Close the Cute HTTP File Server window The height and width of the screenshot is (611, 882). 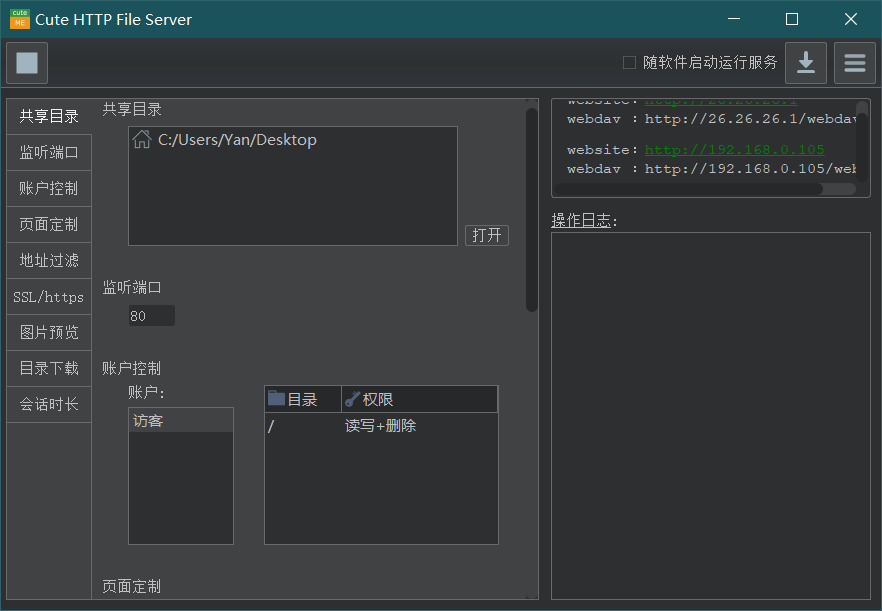[850, 19]
